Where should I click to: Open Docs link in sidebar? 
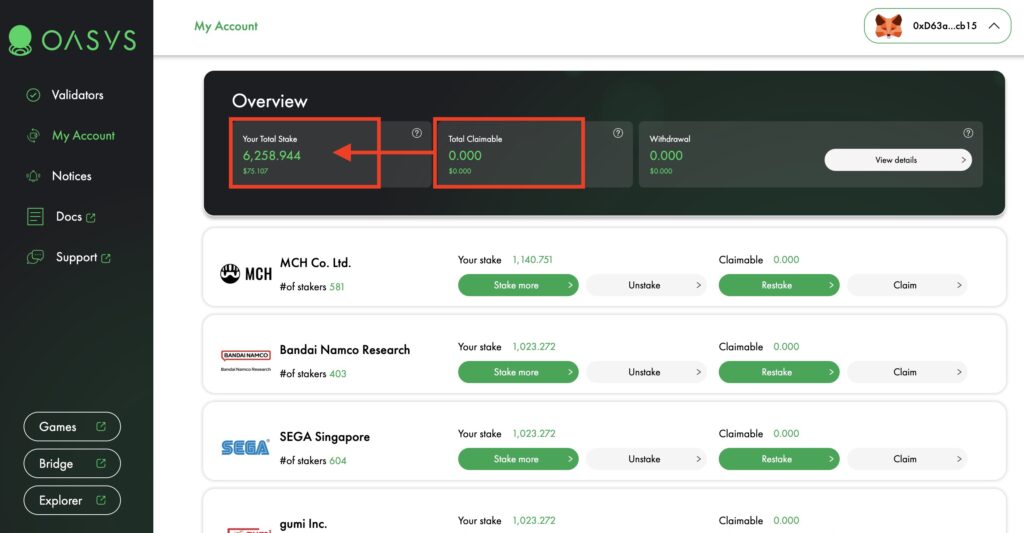[69, 217]
